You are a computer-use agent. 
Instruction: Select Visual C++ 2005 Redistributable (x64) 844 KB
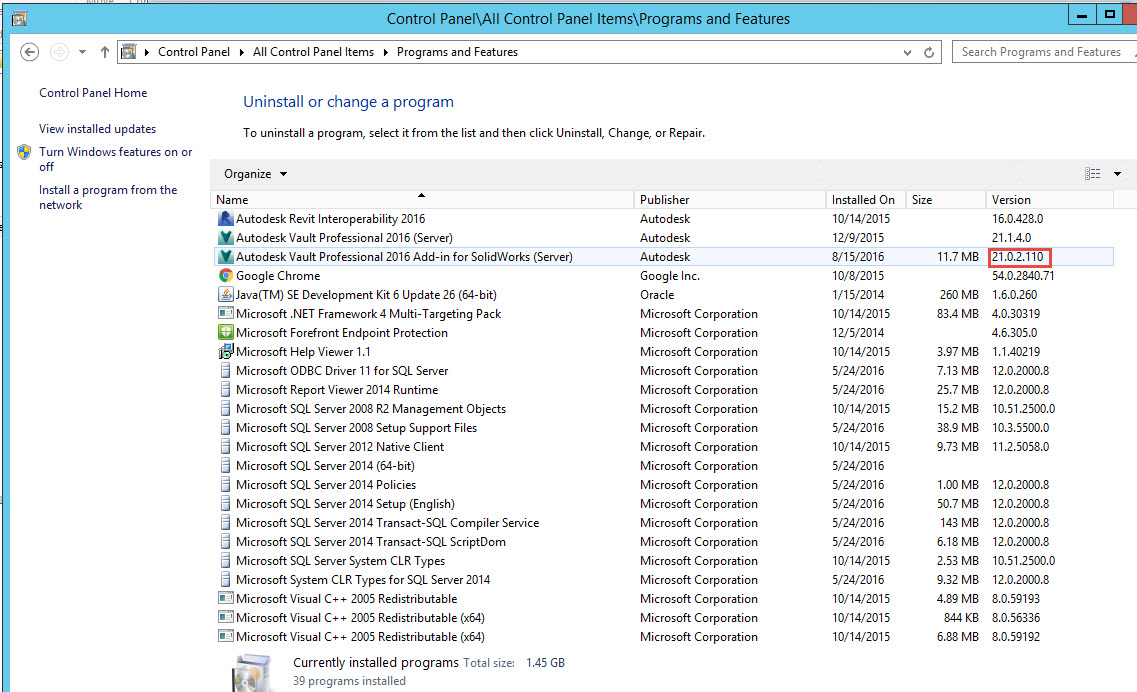point(663,617)
